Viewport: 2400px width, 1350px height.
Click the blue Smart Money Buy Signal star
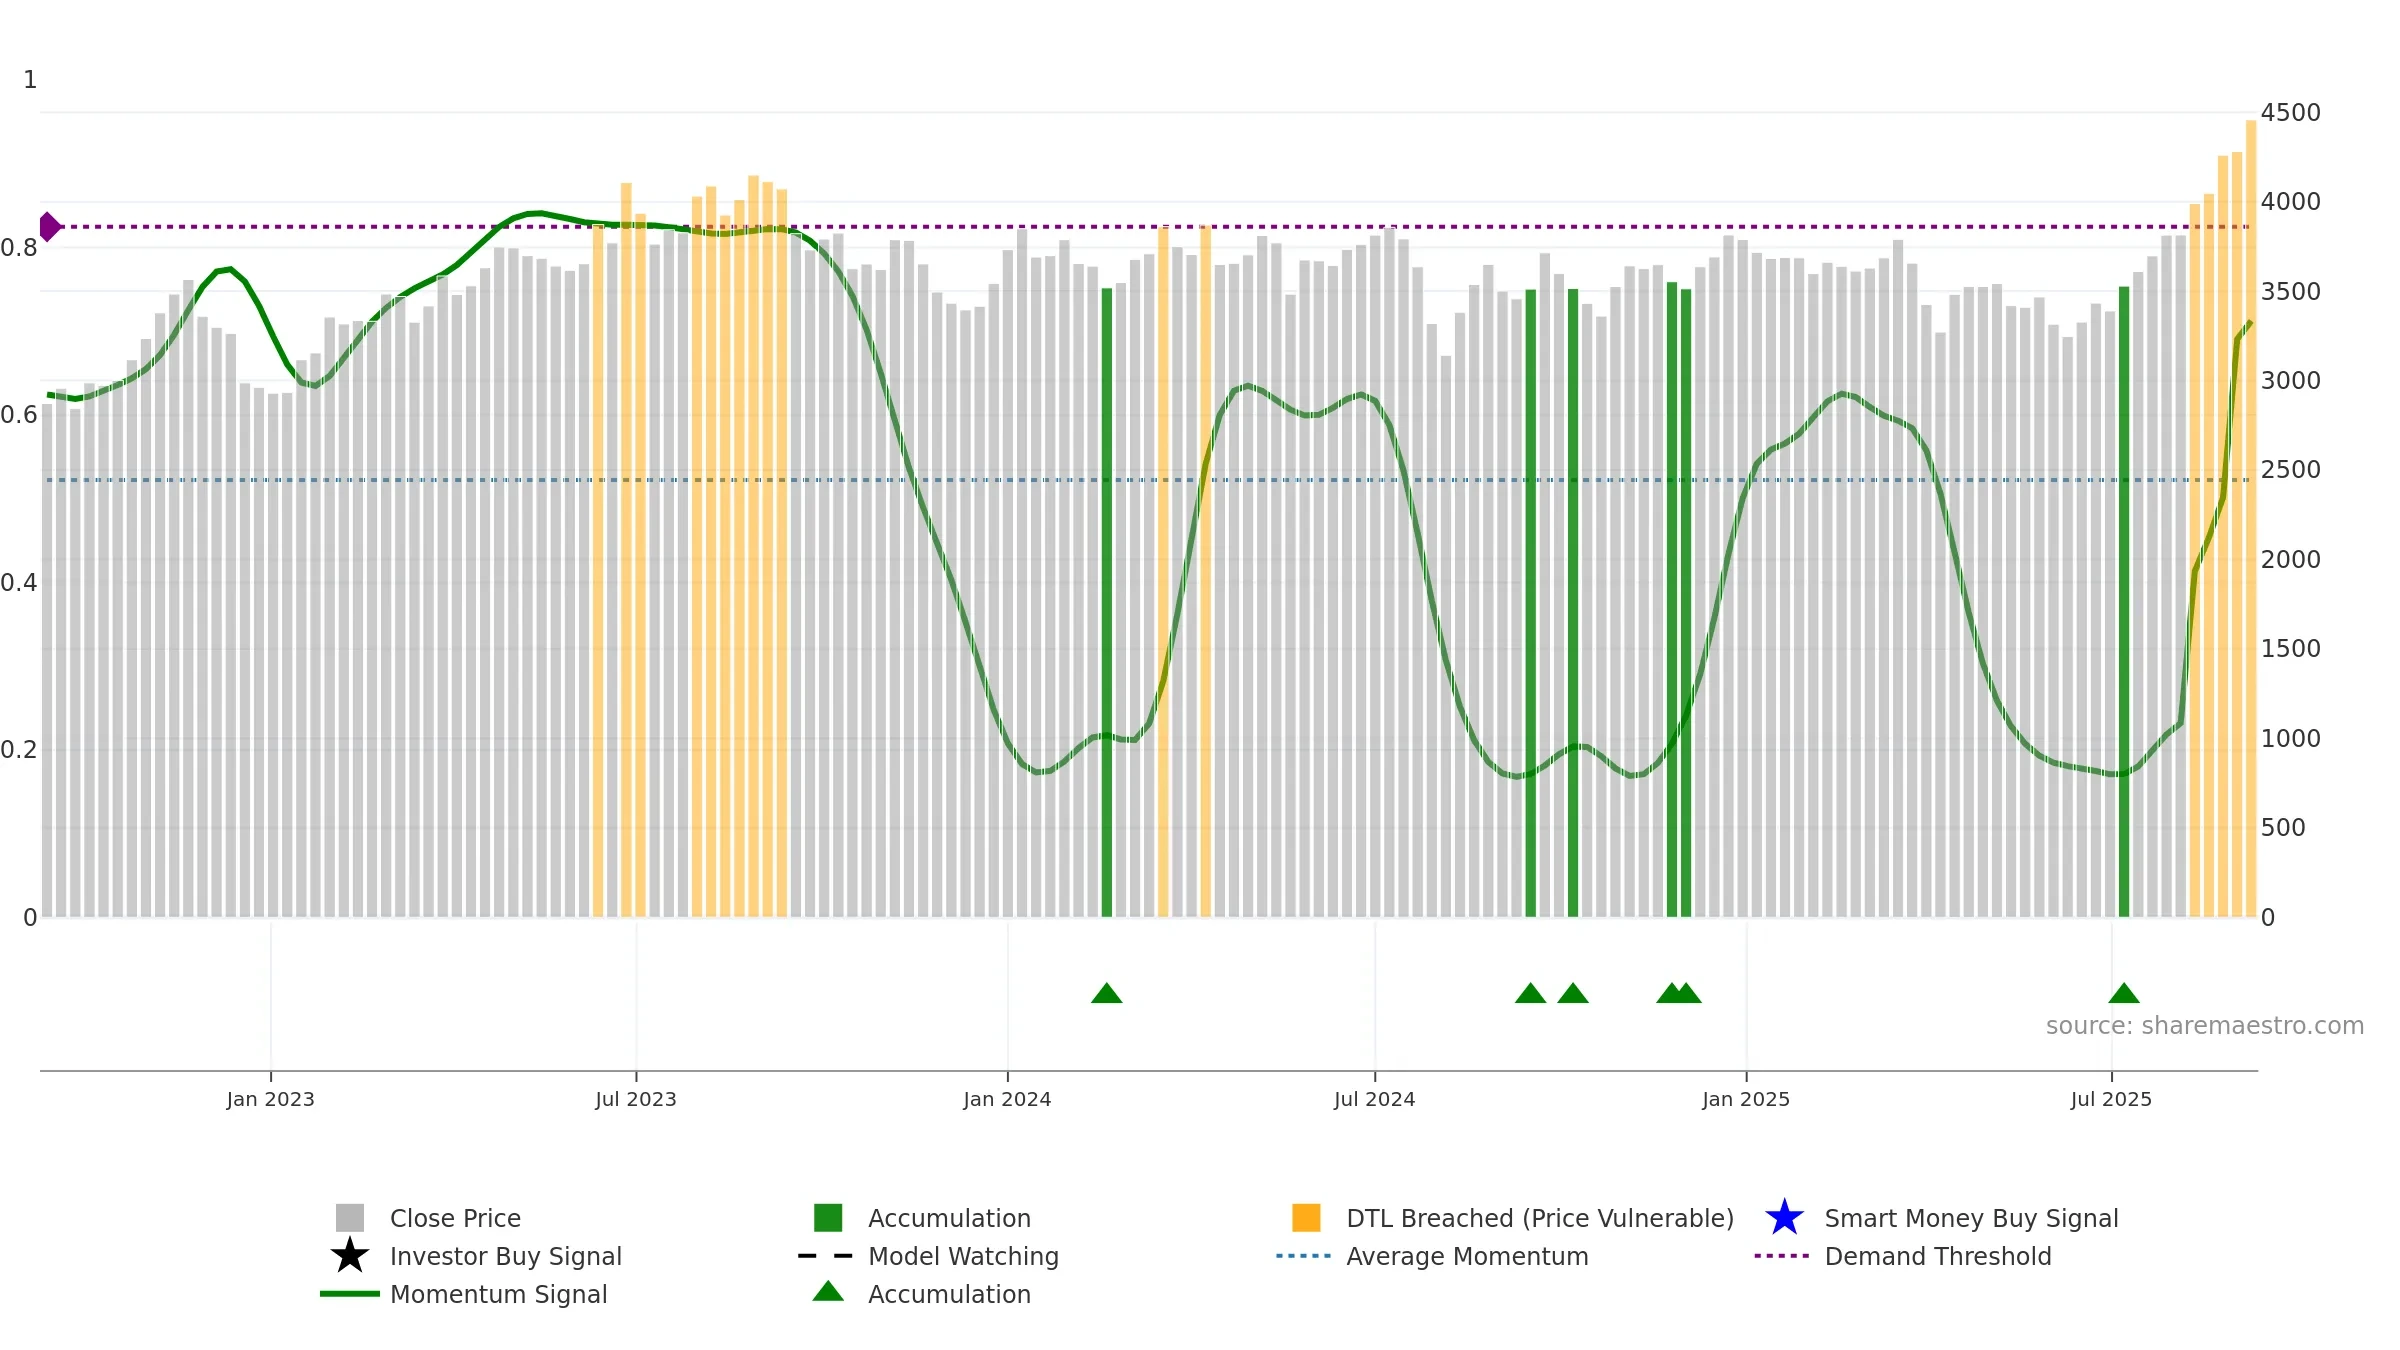click(1784, 1218)
